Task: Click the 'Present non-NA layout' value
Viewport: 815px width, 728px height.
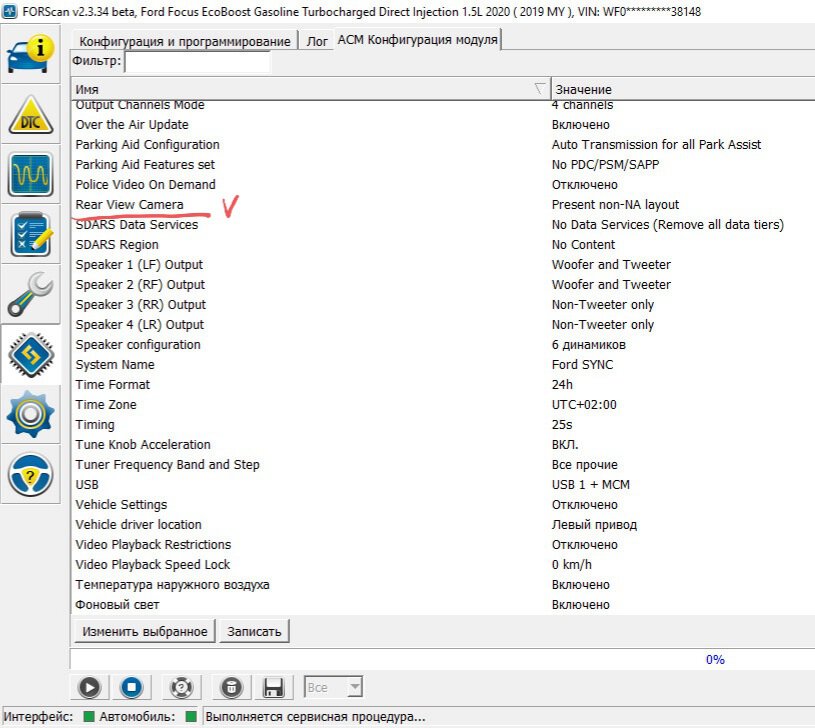Action: click(615, 205)
